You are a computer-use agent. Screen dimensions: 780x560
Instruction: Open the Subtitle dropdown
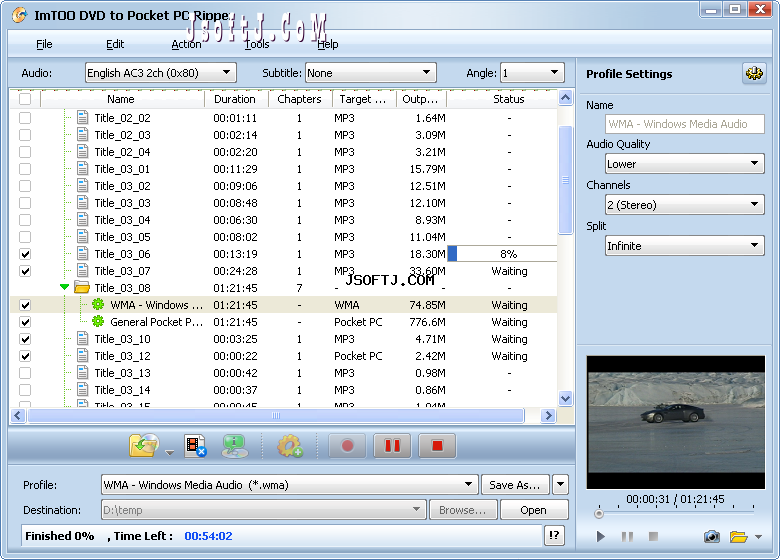[x=371, y=73]
